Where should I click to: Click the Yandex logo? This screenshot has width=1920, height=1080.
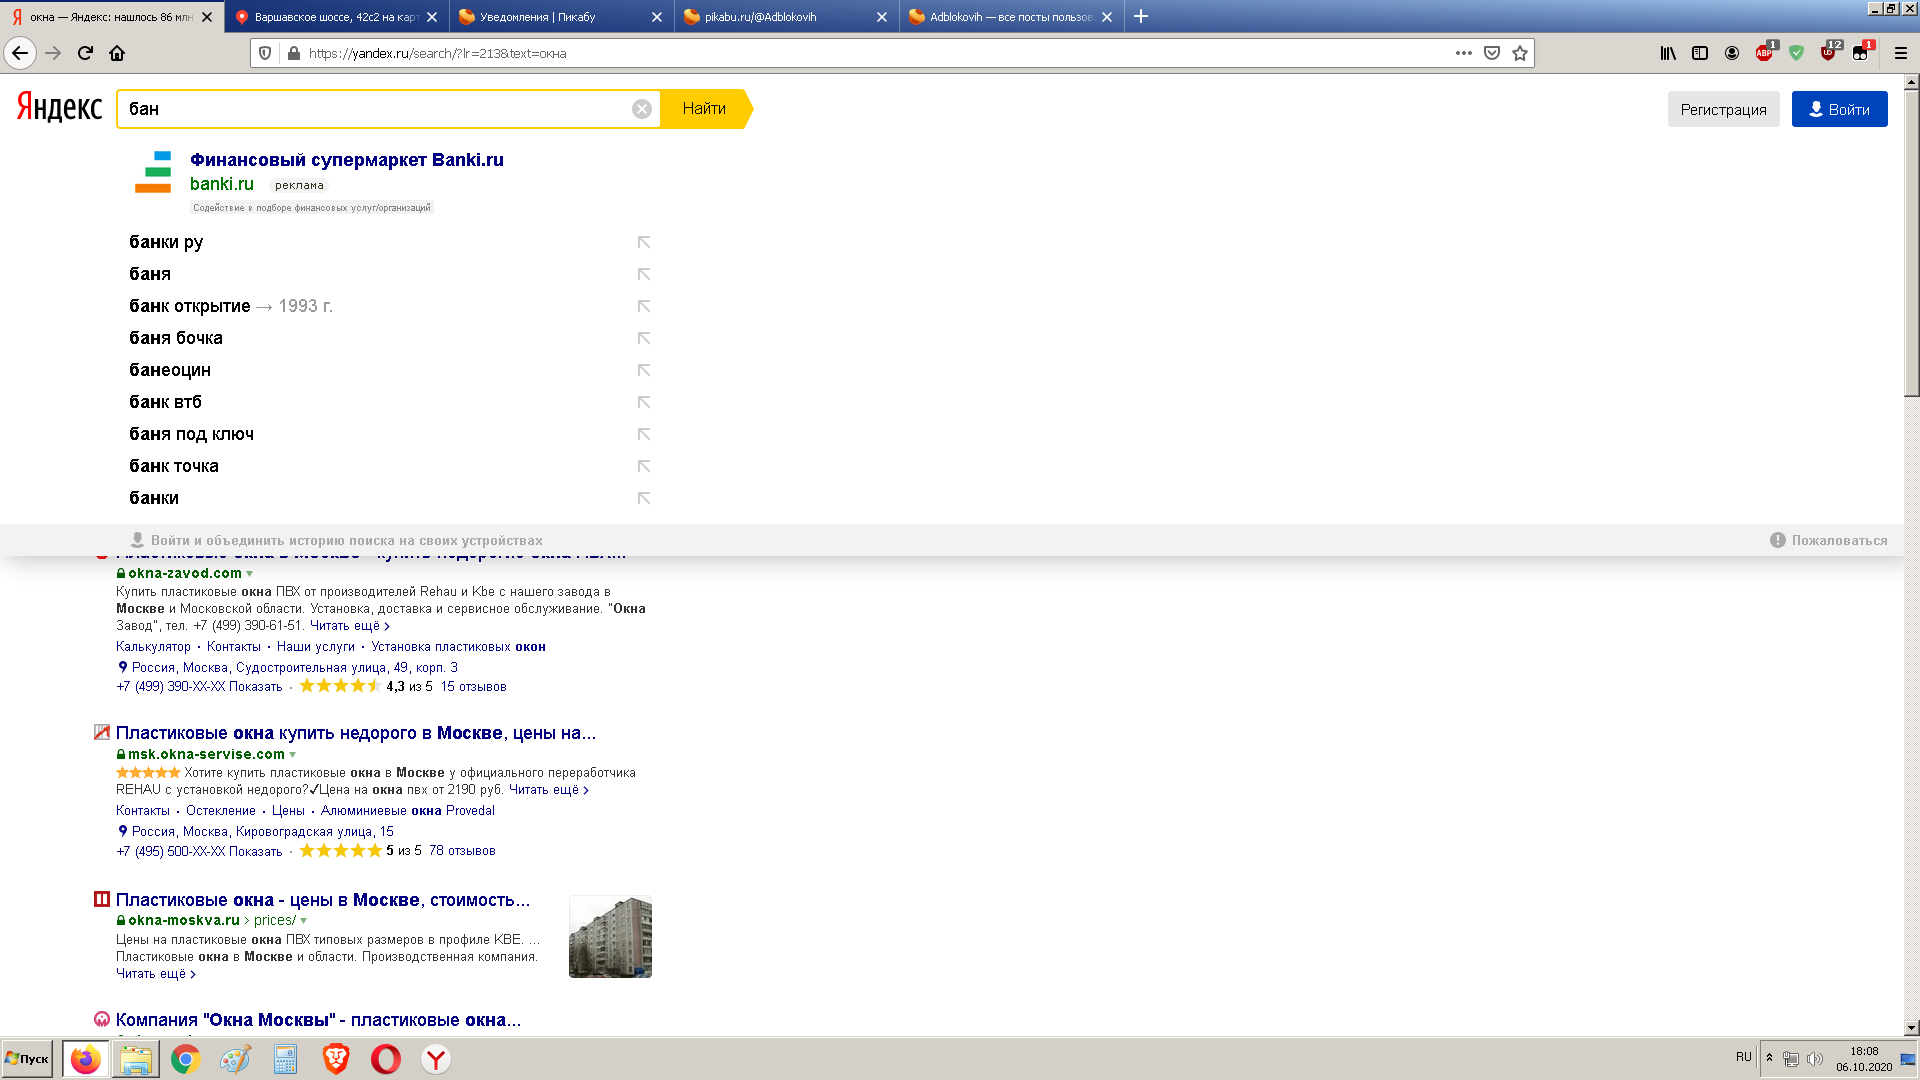click(x=59, y=107)
